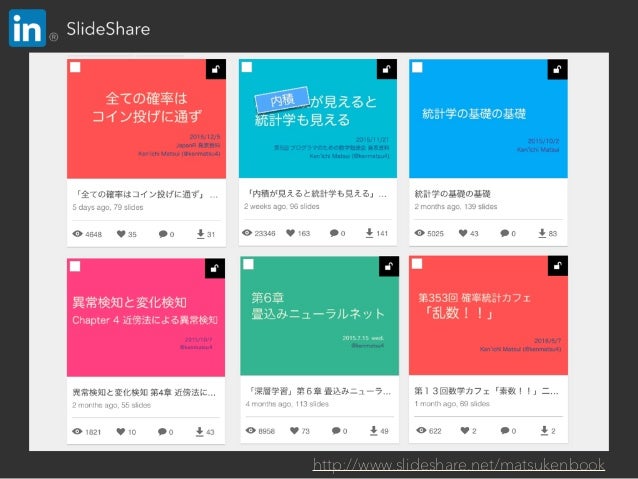Screen dimensions: 638x479
Task: Open the red 第353回 確率統計カフェ thumbnail
Action: click(489, 315)
